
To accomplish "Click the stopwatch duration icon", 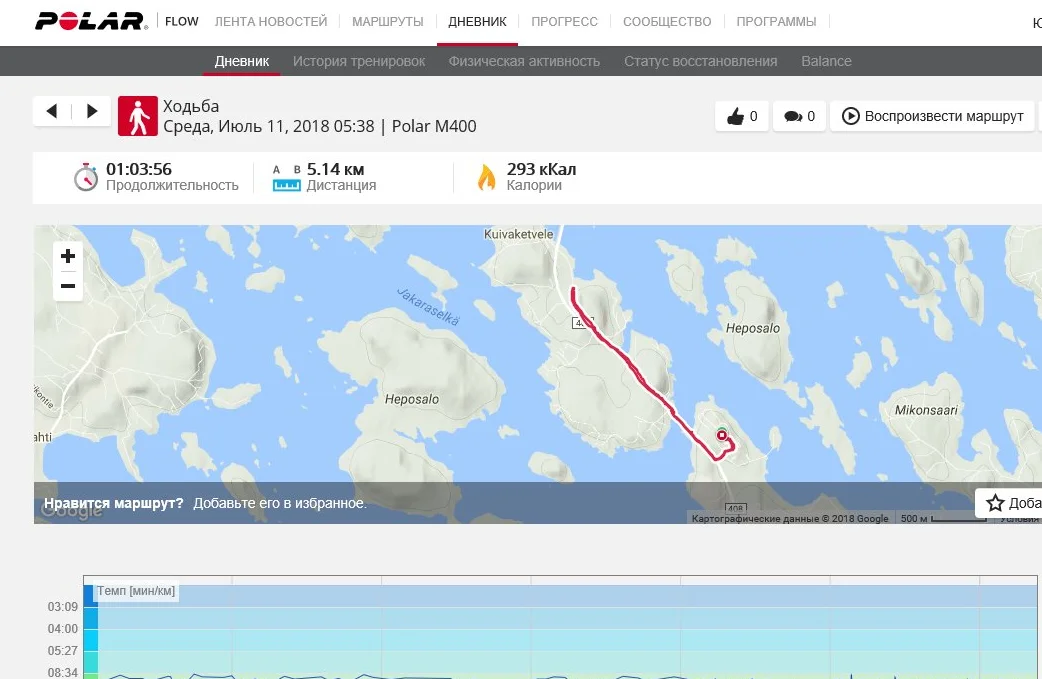I will tap(85, 177).
